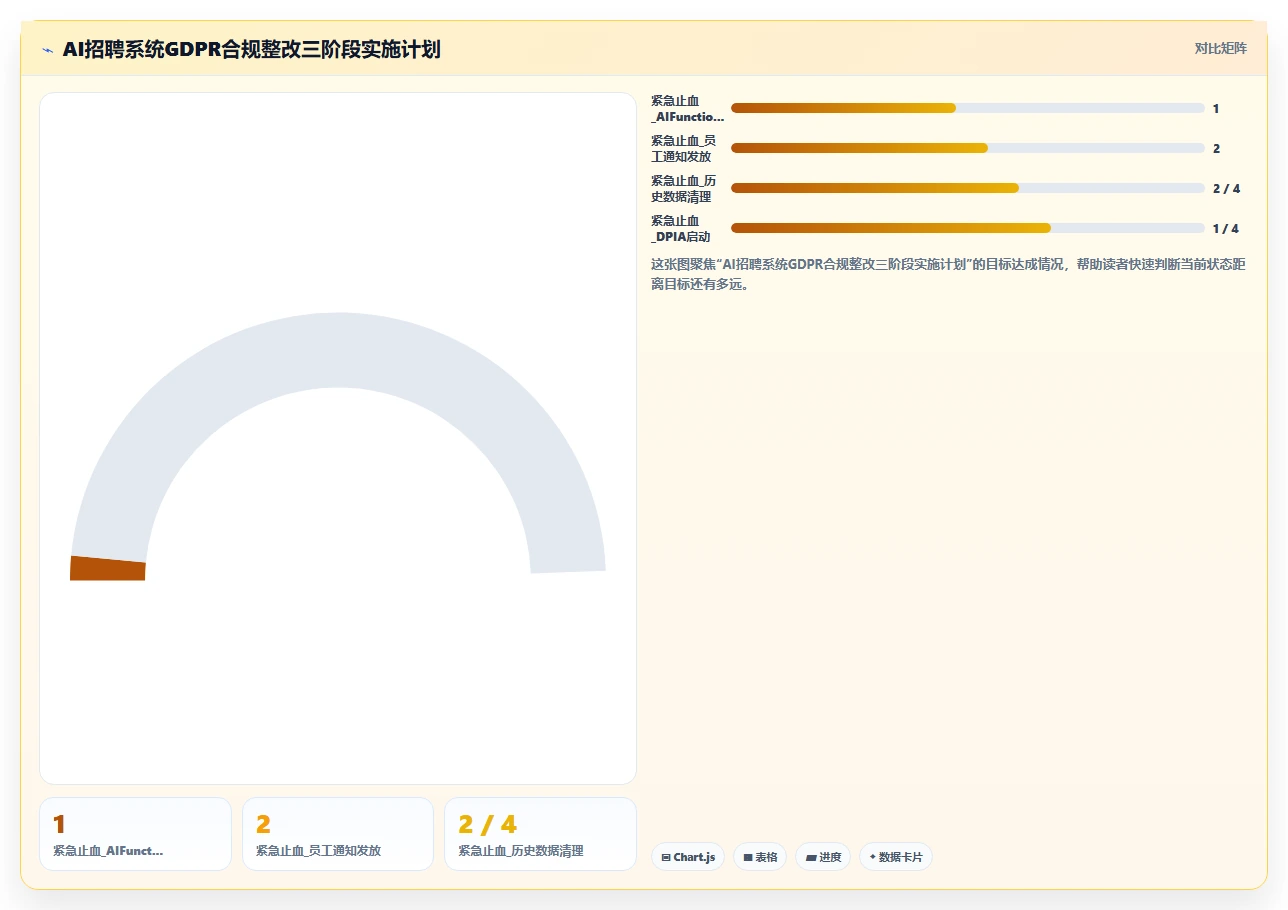This screenshot has width=1288, height=910.
Task: Click label 紧急止血_历史数据清理 in progress list
Action: tap(684, 189)
